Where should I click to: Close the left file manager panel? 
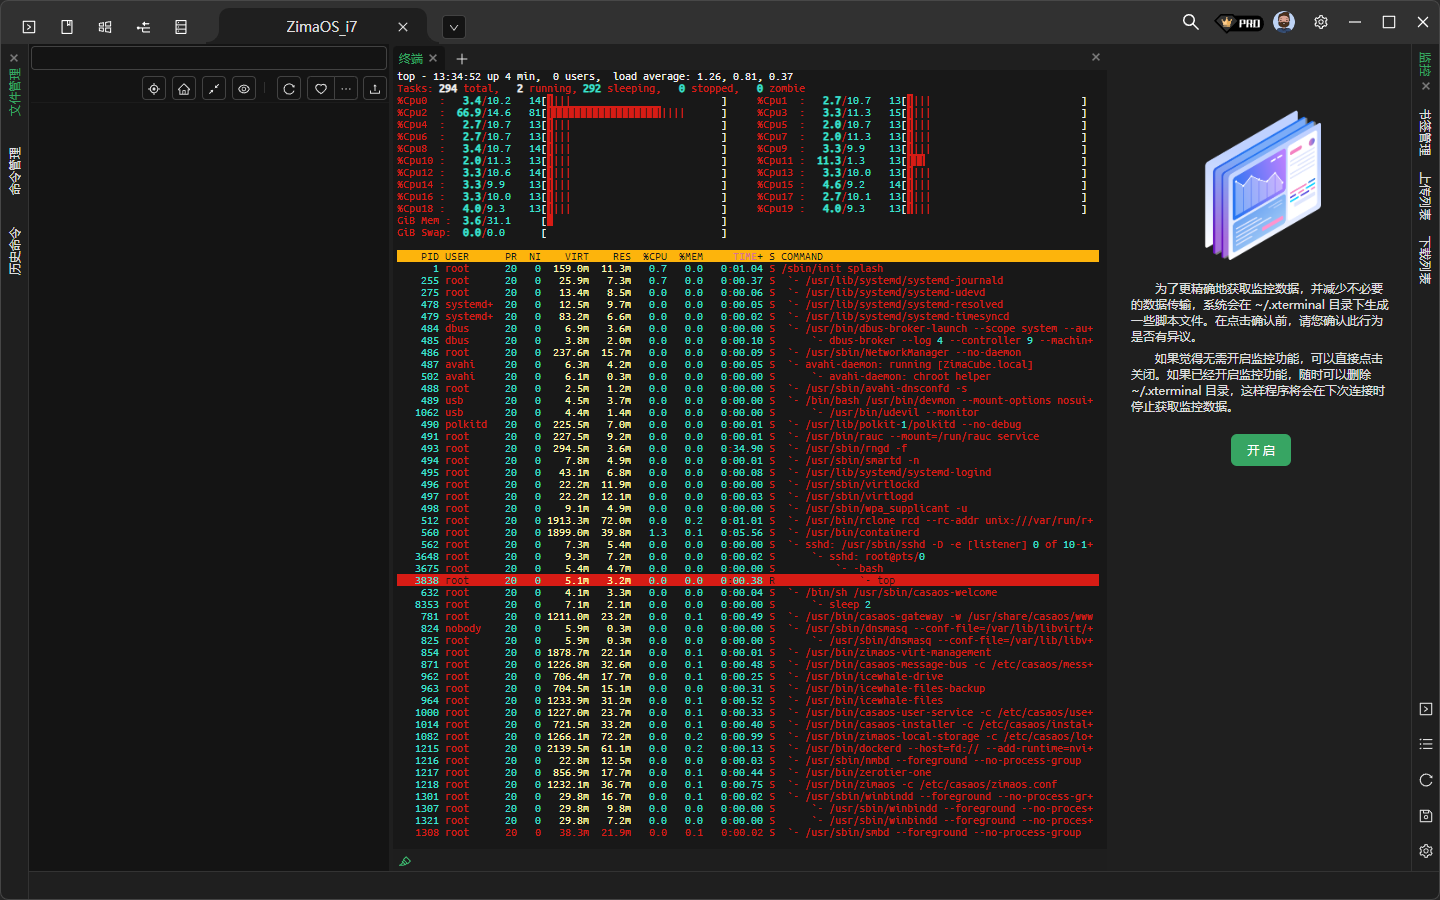[14, 58]
